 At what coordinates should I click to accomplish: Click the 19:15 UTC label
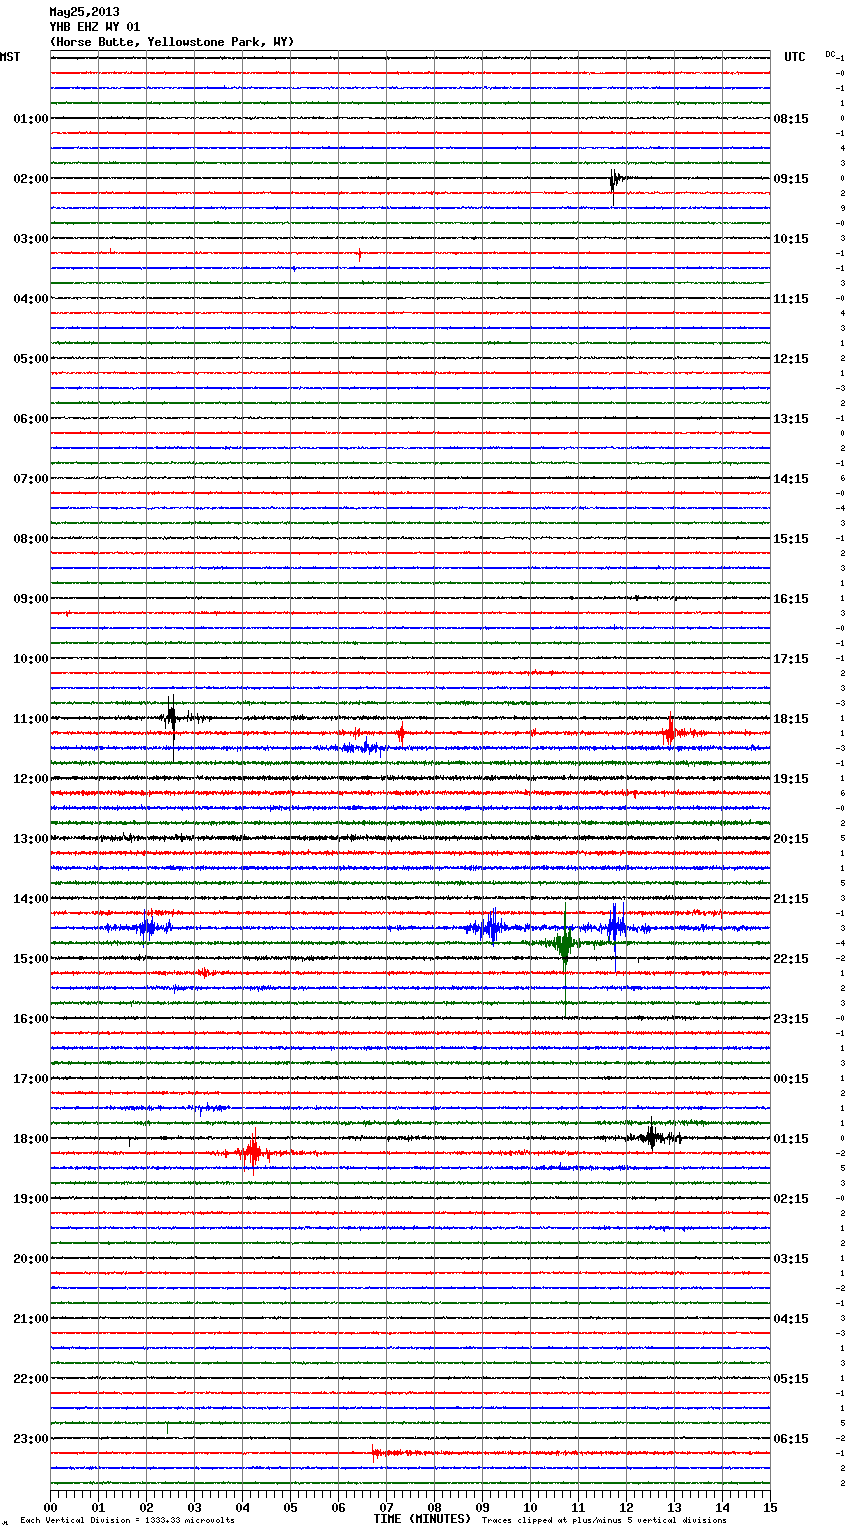pos(791,779)
